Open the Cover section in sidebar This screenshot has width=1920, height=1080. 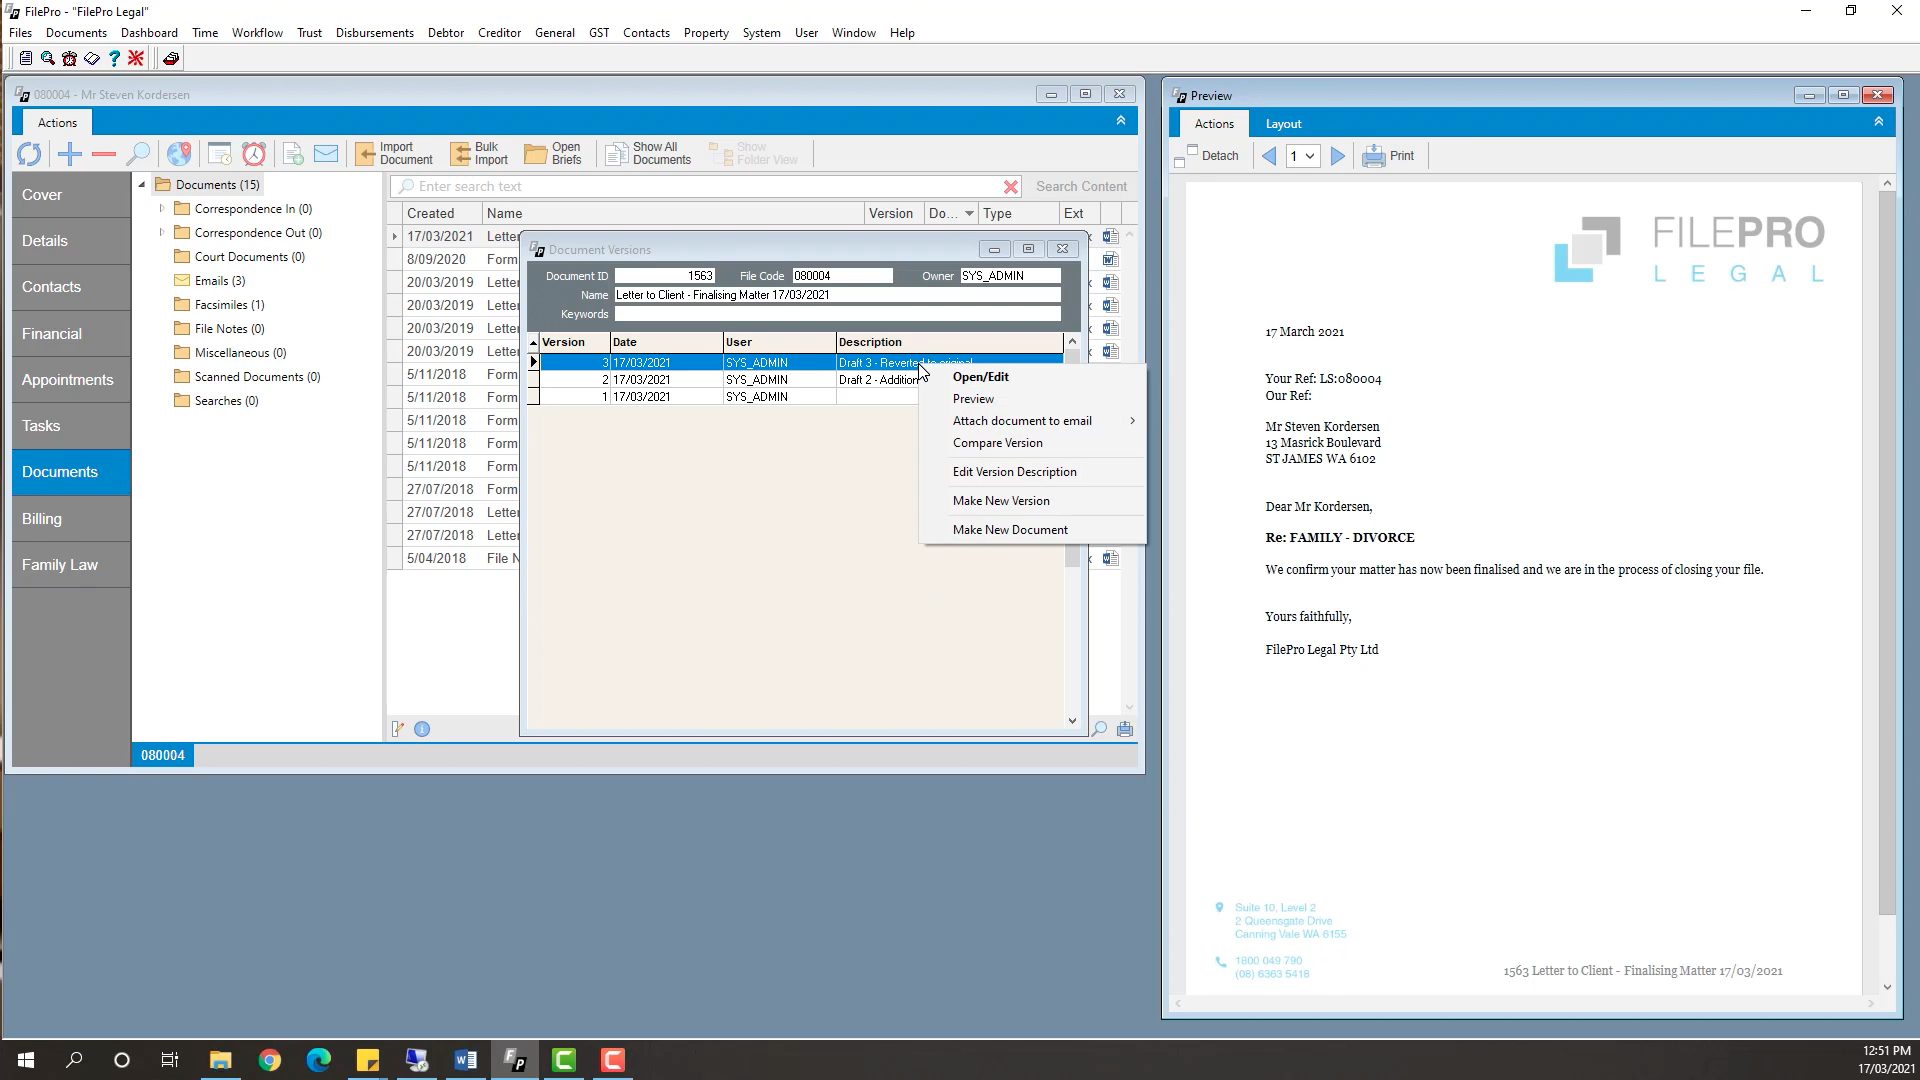[x=71, y=195]
